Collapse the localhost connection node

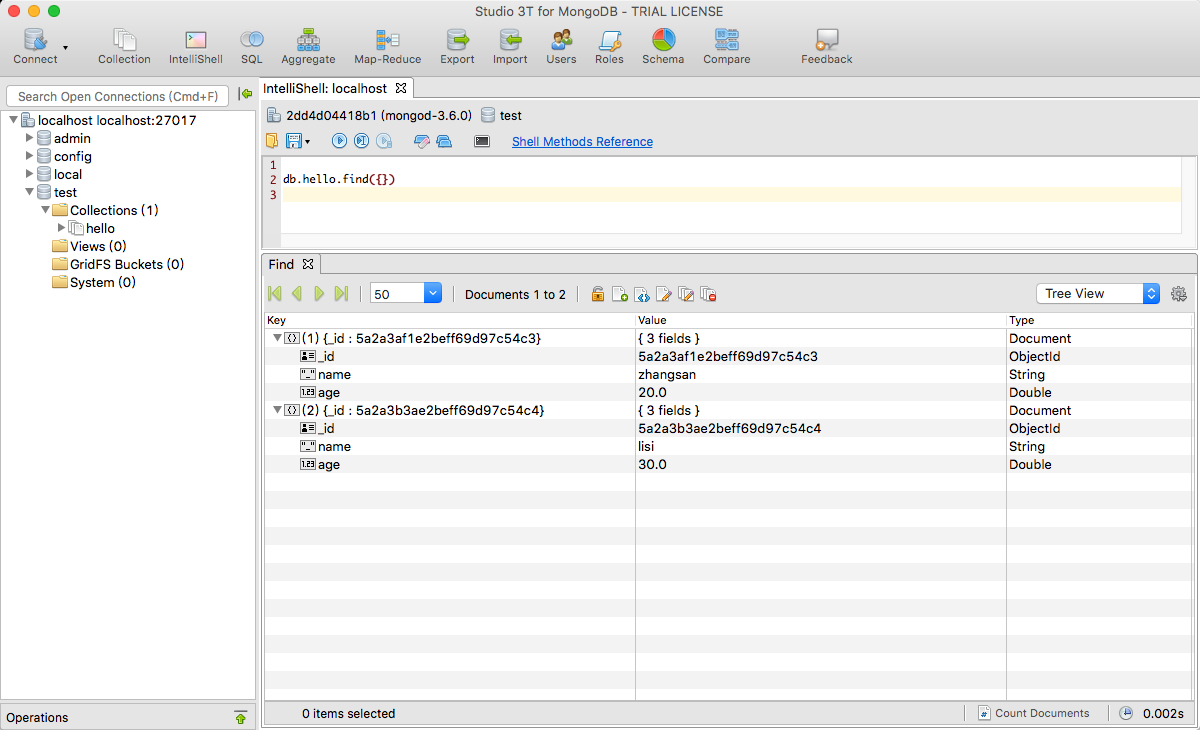coord(12,120)
